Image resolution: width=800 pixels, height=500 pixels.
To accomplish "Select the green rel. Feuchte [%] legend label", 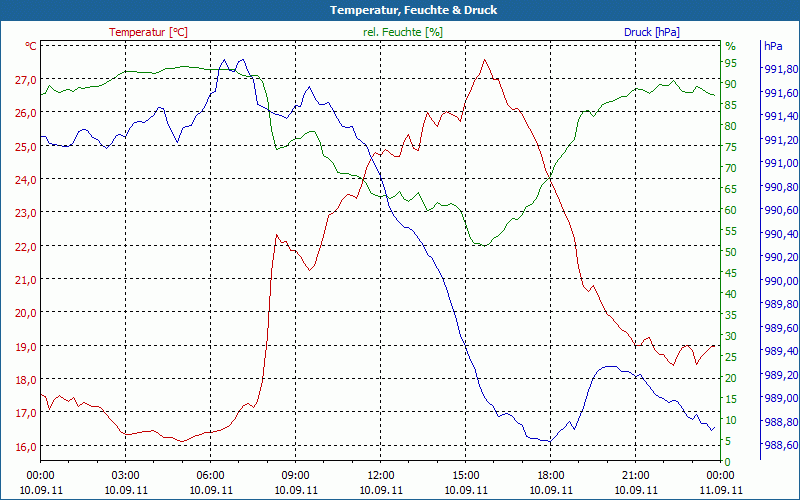I will point(403,32).
